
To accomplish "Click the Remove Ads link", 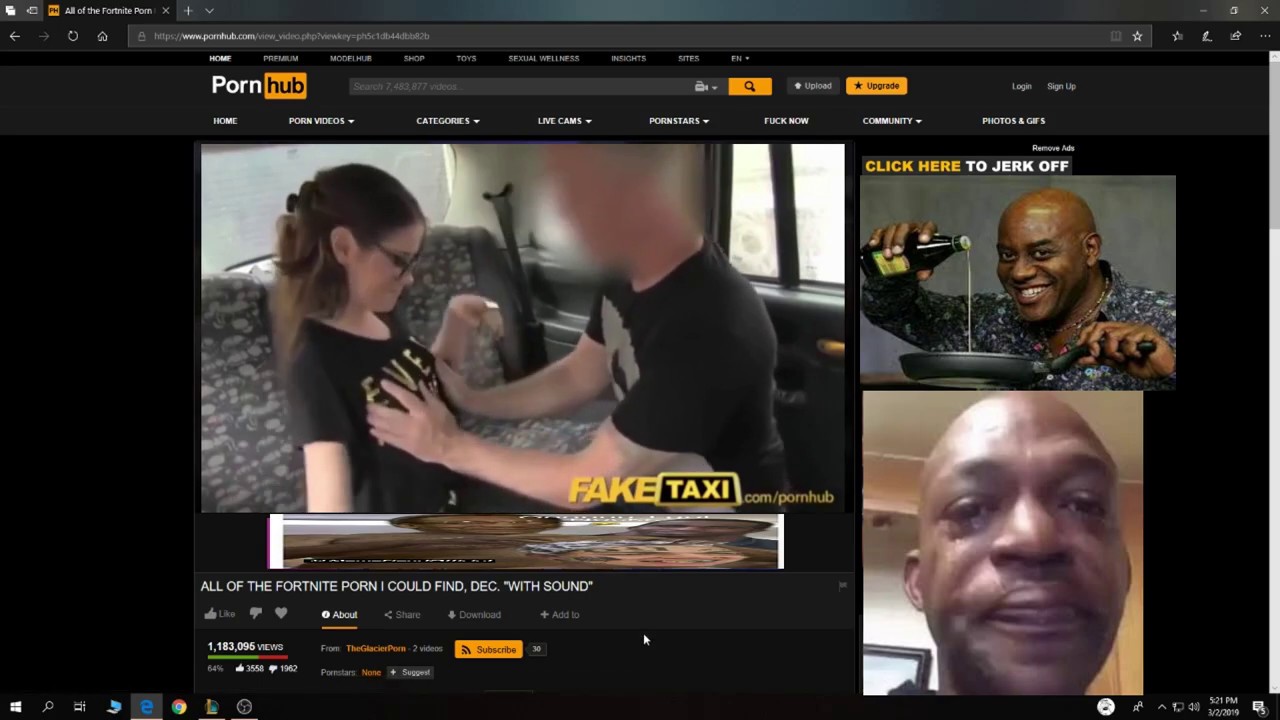I will (x=1053, y=148).
